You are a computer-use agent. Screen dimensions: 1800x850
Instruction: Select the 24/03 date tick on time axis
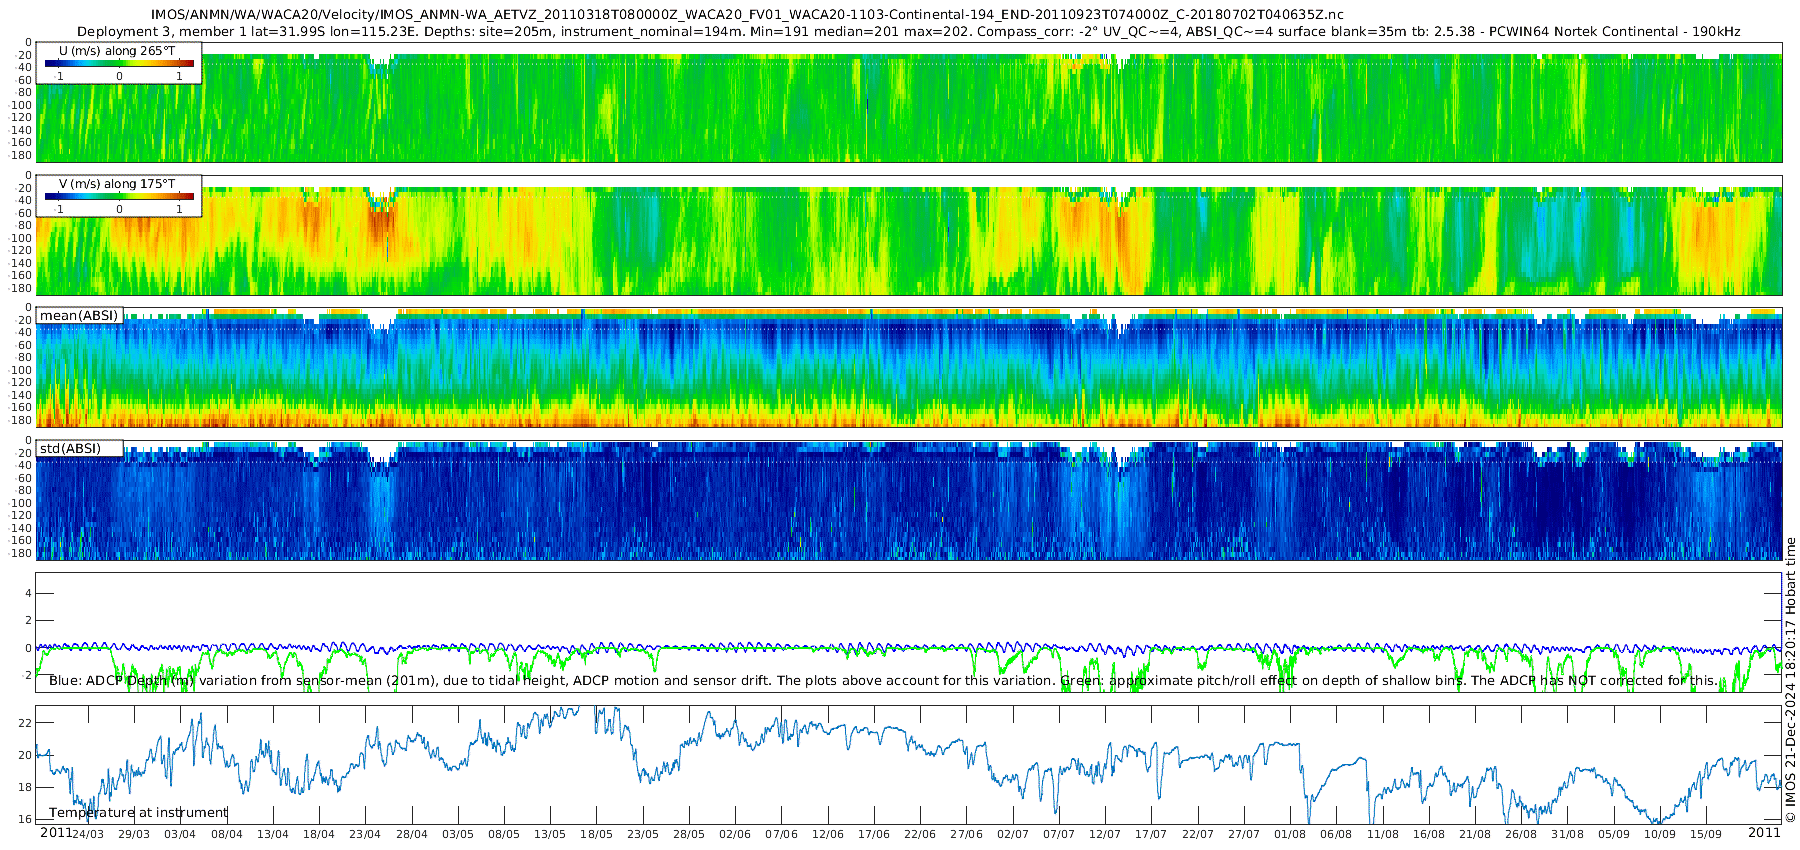[87, 834]
